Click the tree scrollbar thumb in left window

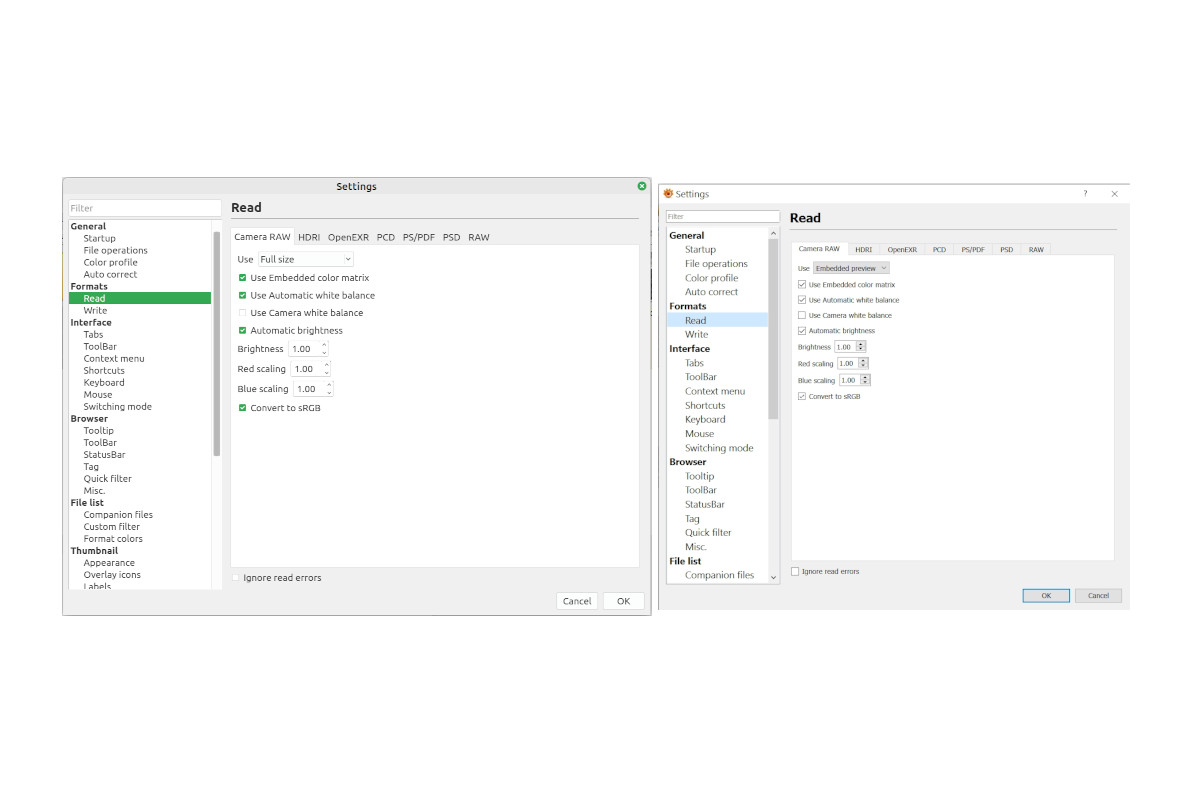[217, 344]
